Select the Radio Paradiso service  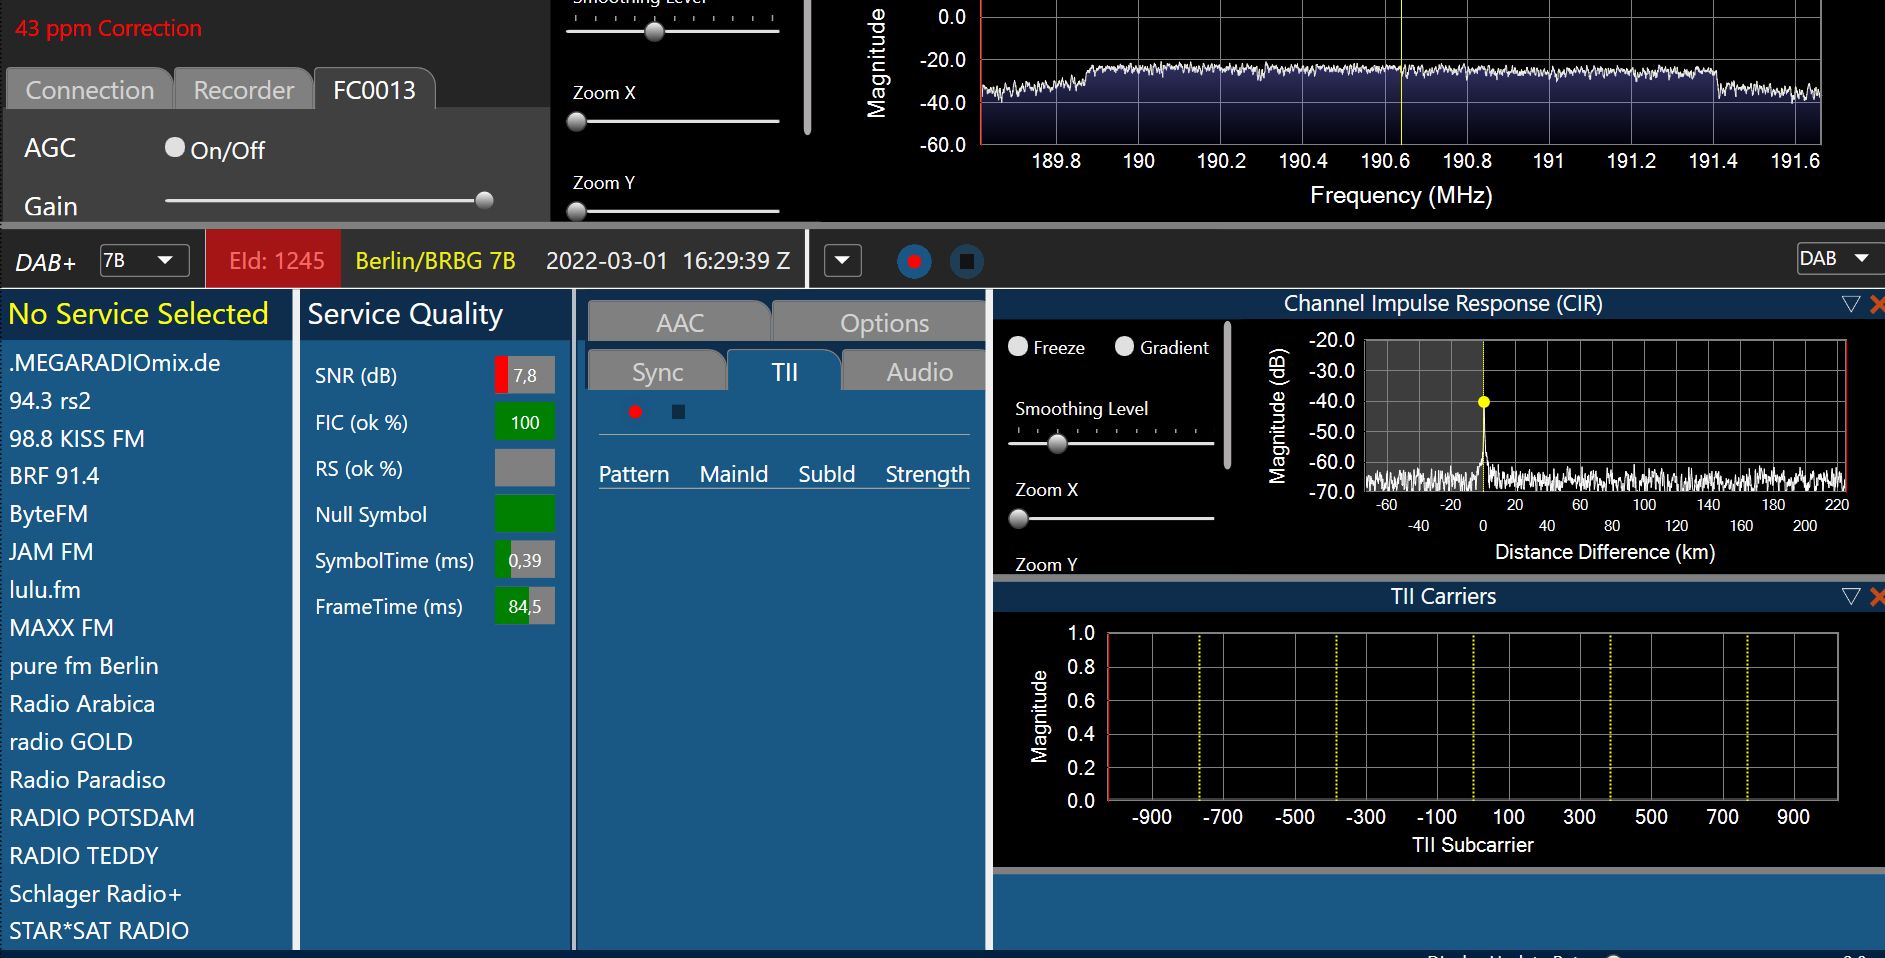[87, 780]
